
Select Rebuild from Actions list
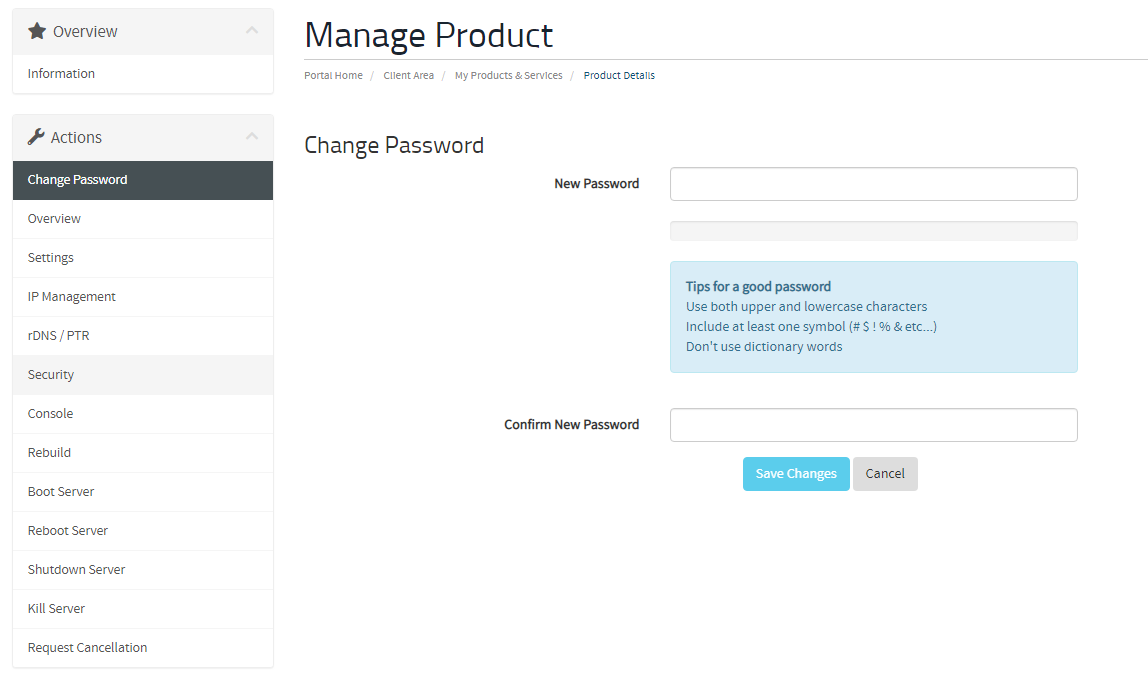coord(143,452)
